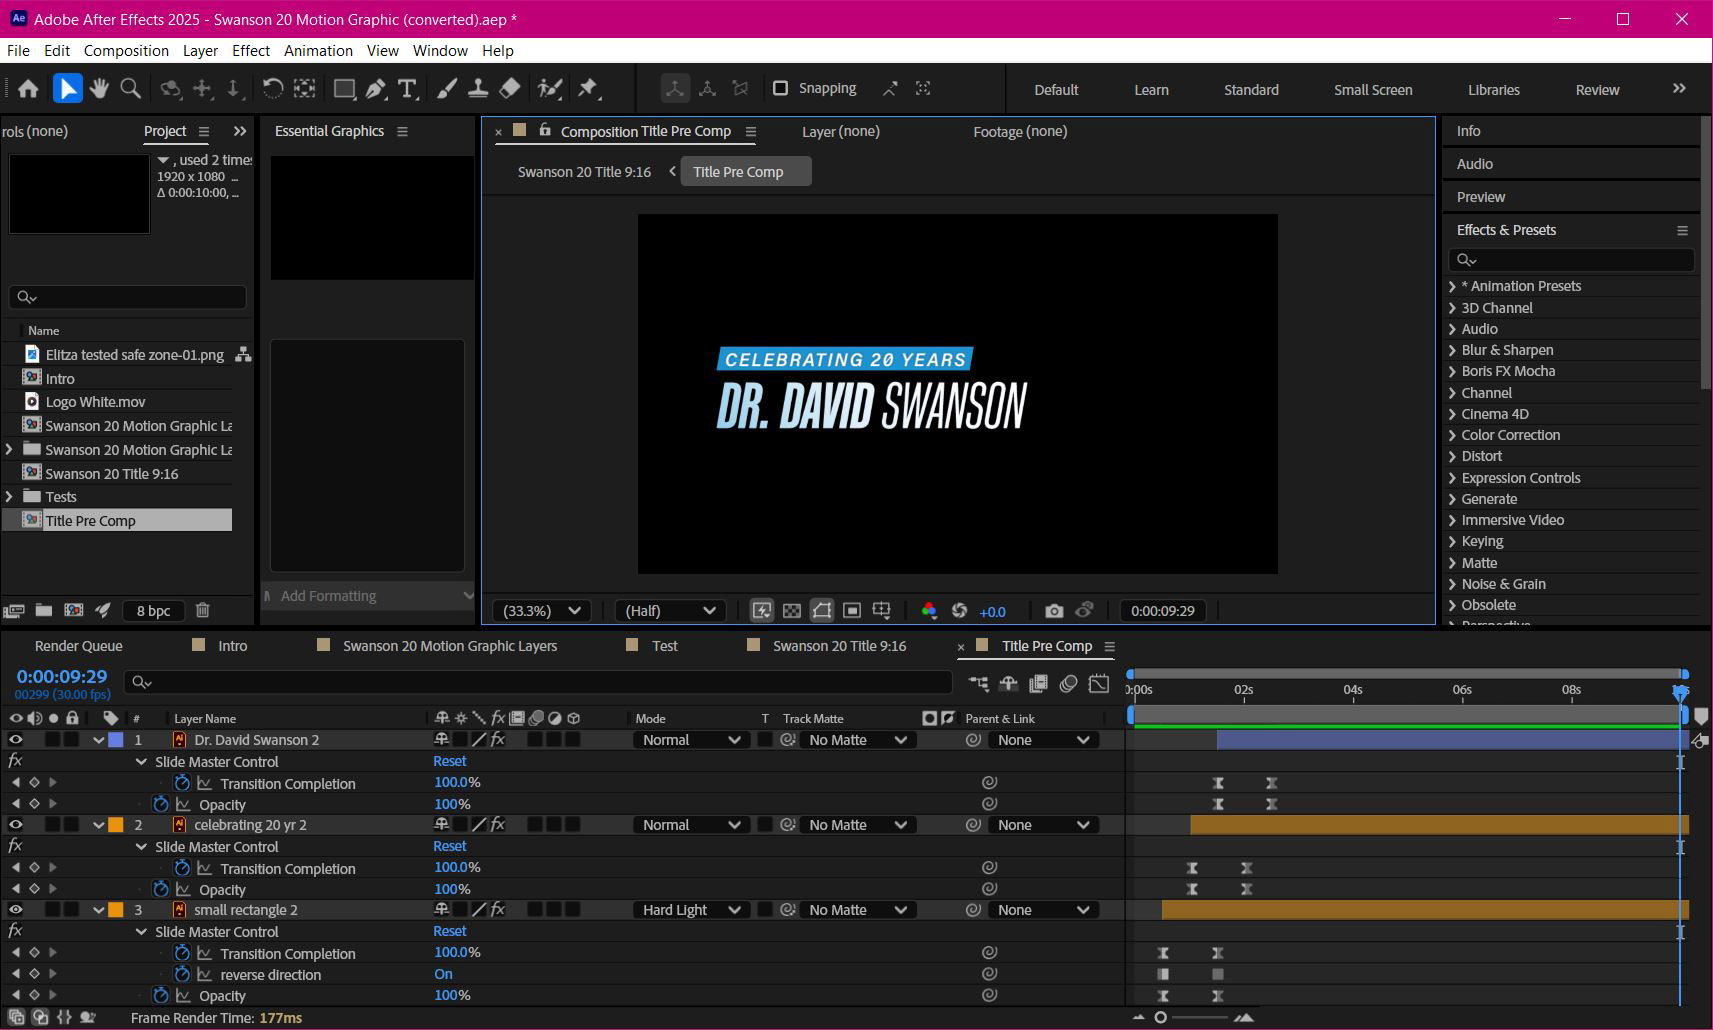The image size is (1713, 1030).
Task: Open the region of interest icon
Action: tap(852, 611)
